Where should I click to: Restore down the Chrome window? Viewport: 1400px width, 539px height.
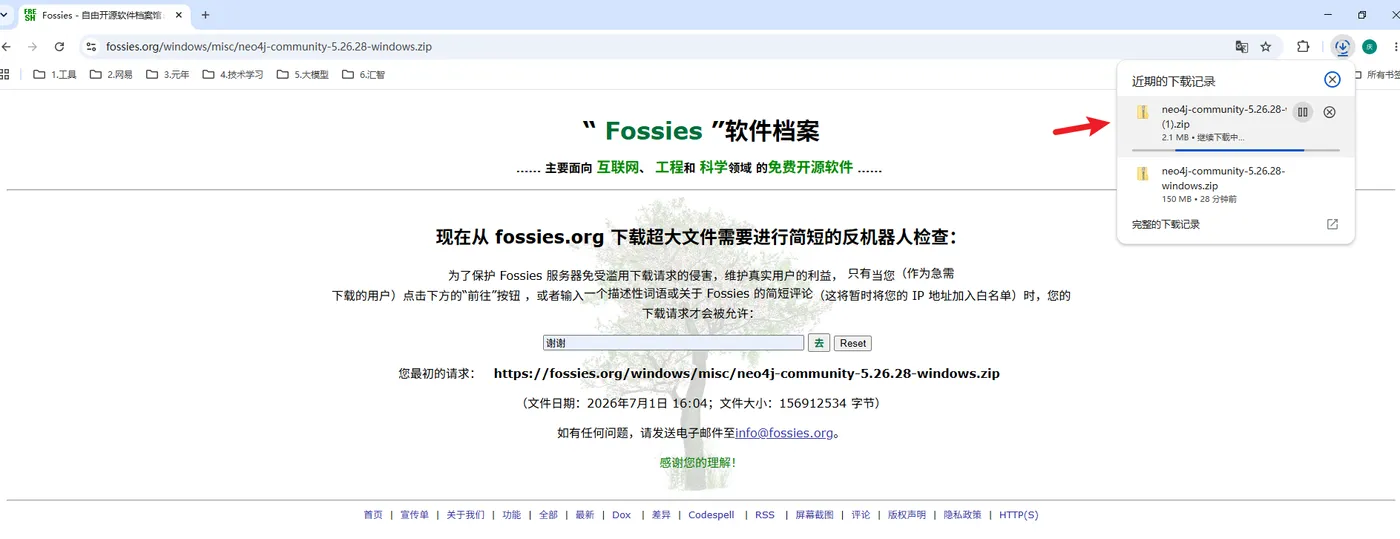click(x=1362, y=15)
